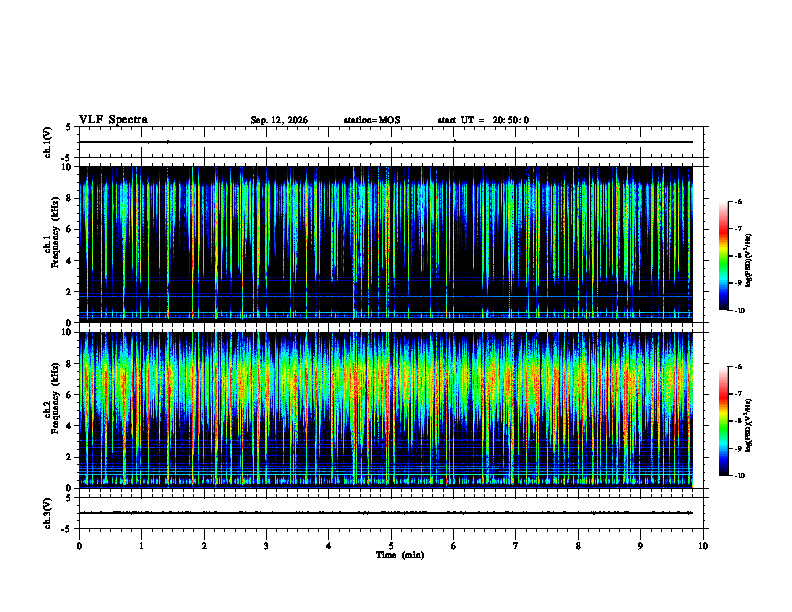Click the 7 minute tick label on time axis
This screenshot has height=612, width=792.
coord(516,546)
